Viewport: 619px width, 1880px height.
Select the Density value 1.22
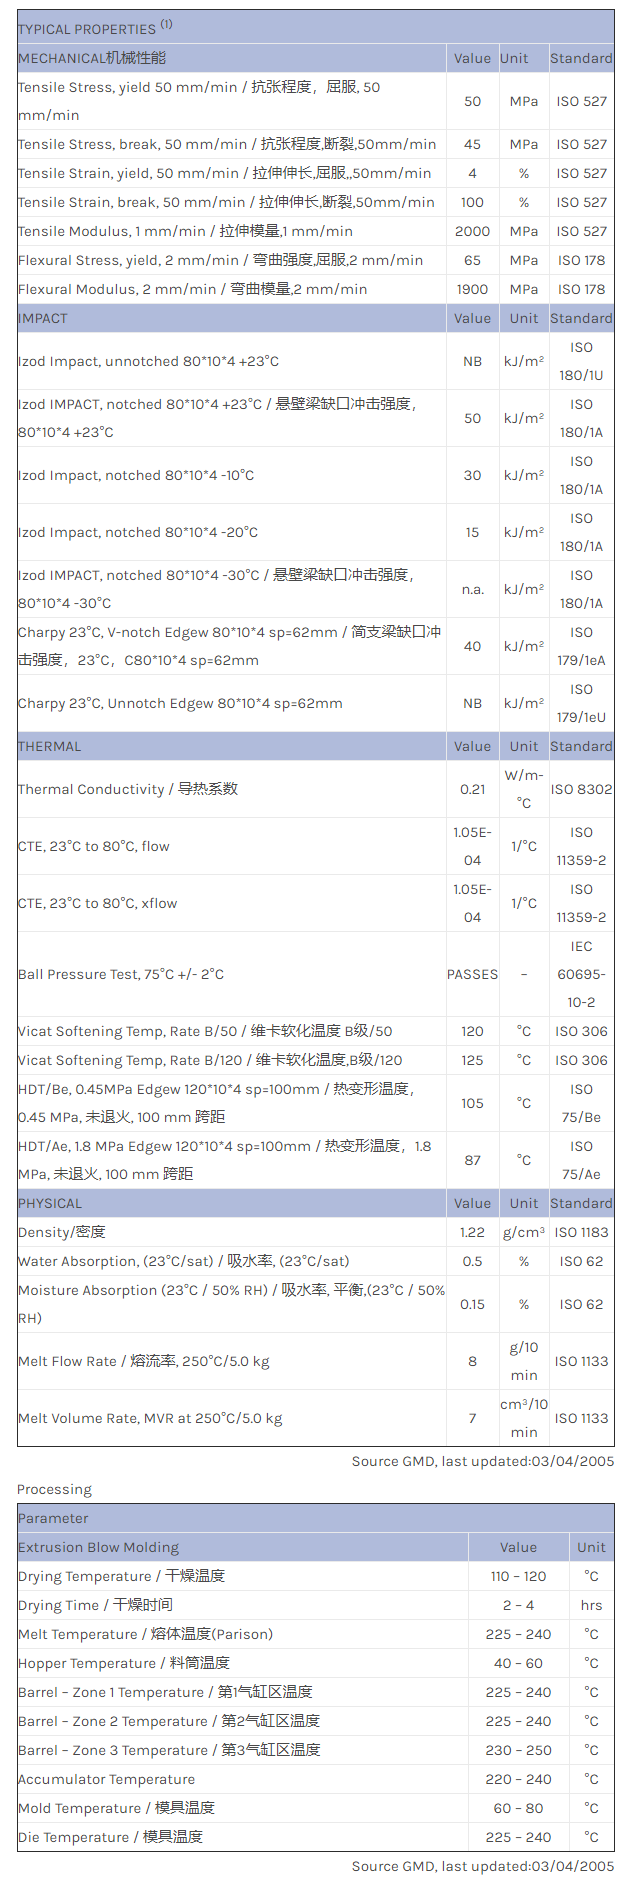click(472, 1232)
